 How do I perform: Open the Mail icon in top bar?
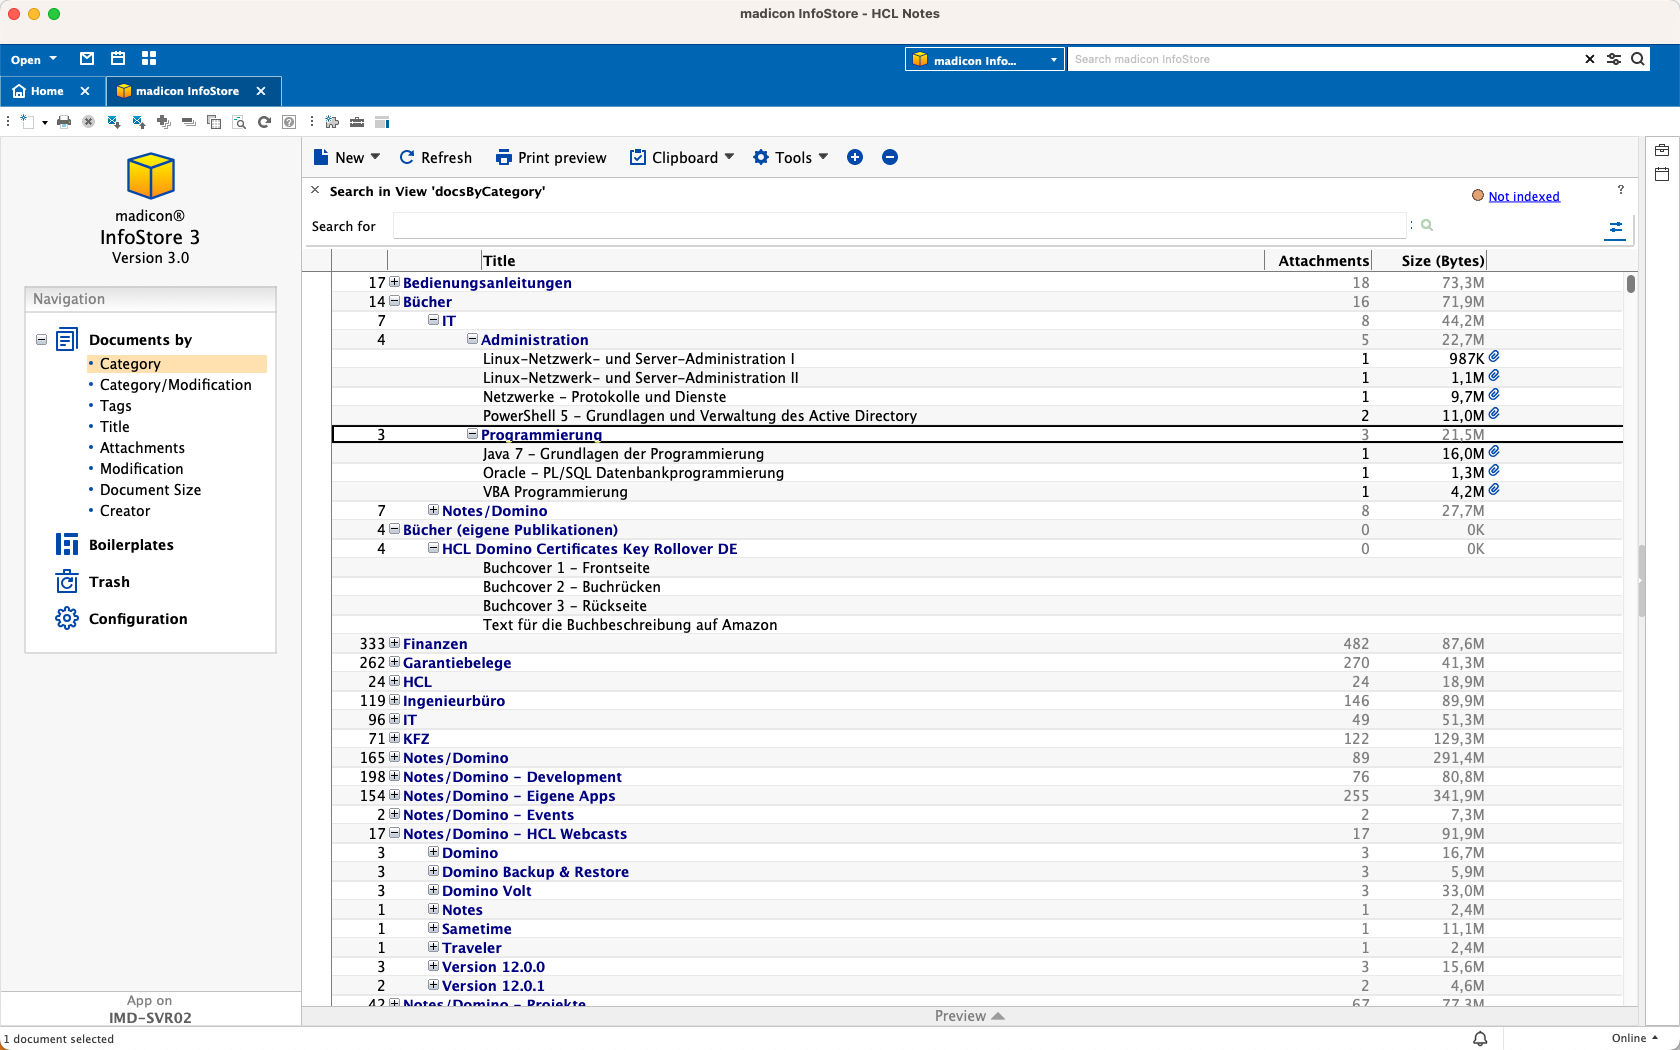[87, 59]
